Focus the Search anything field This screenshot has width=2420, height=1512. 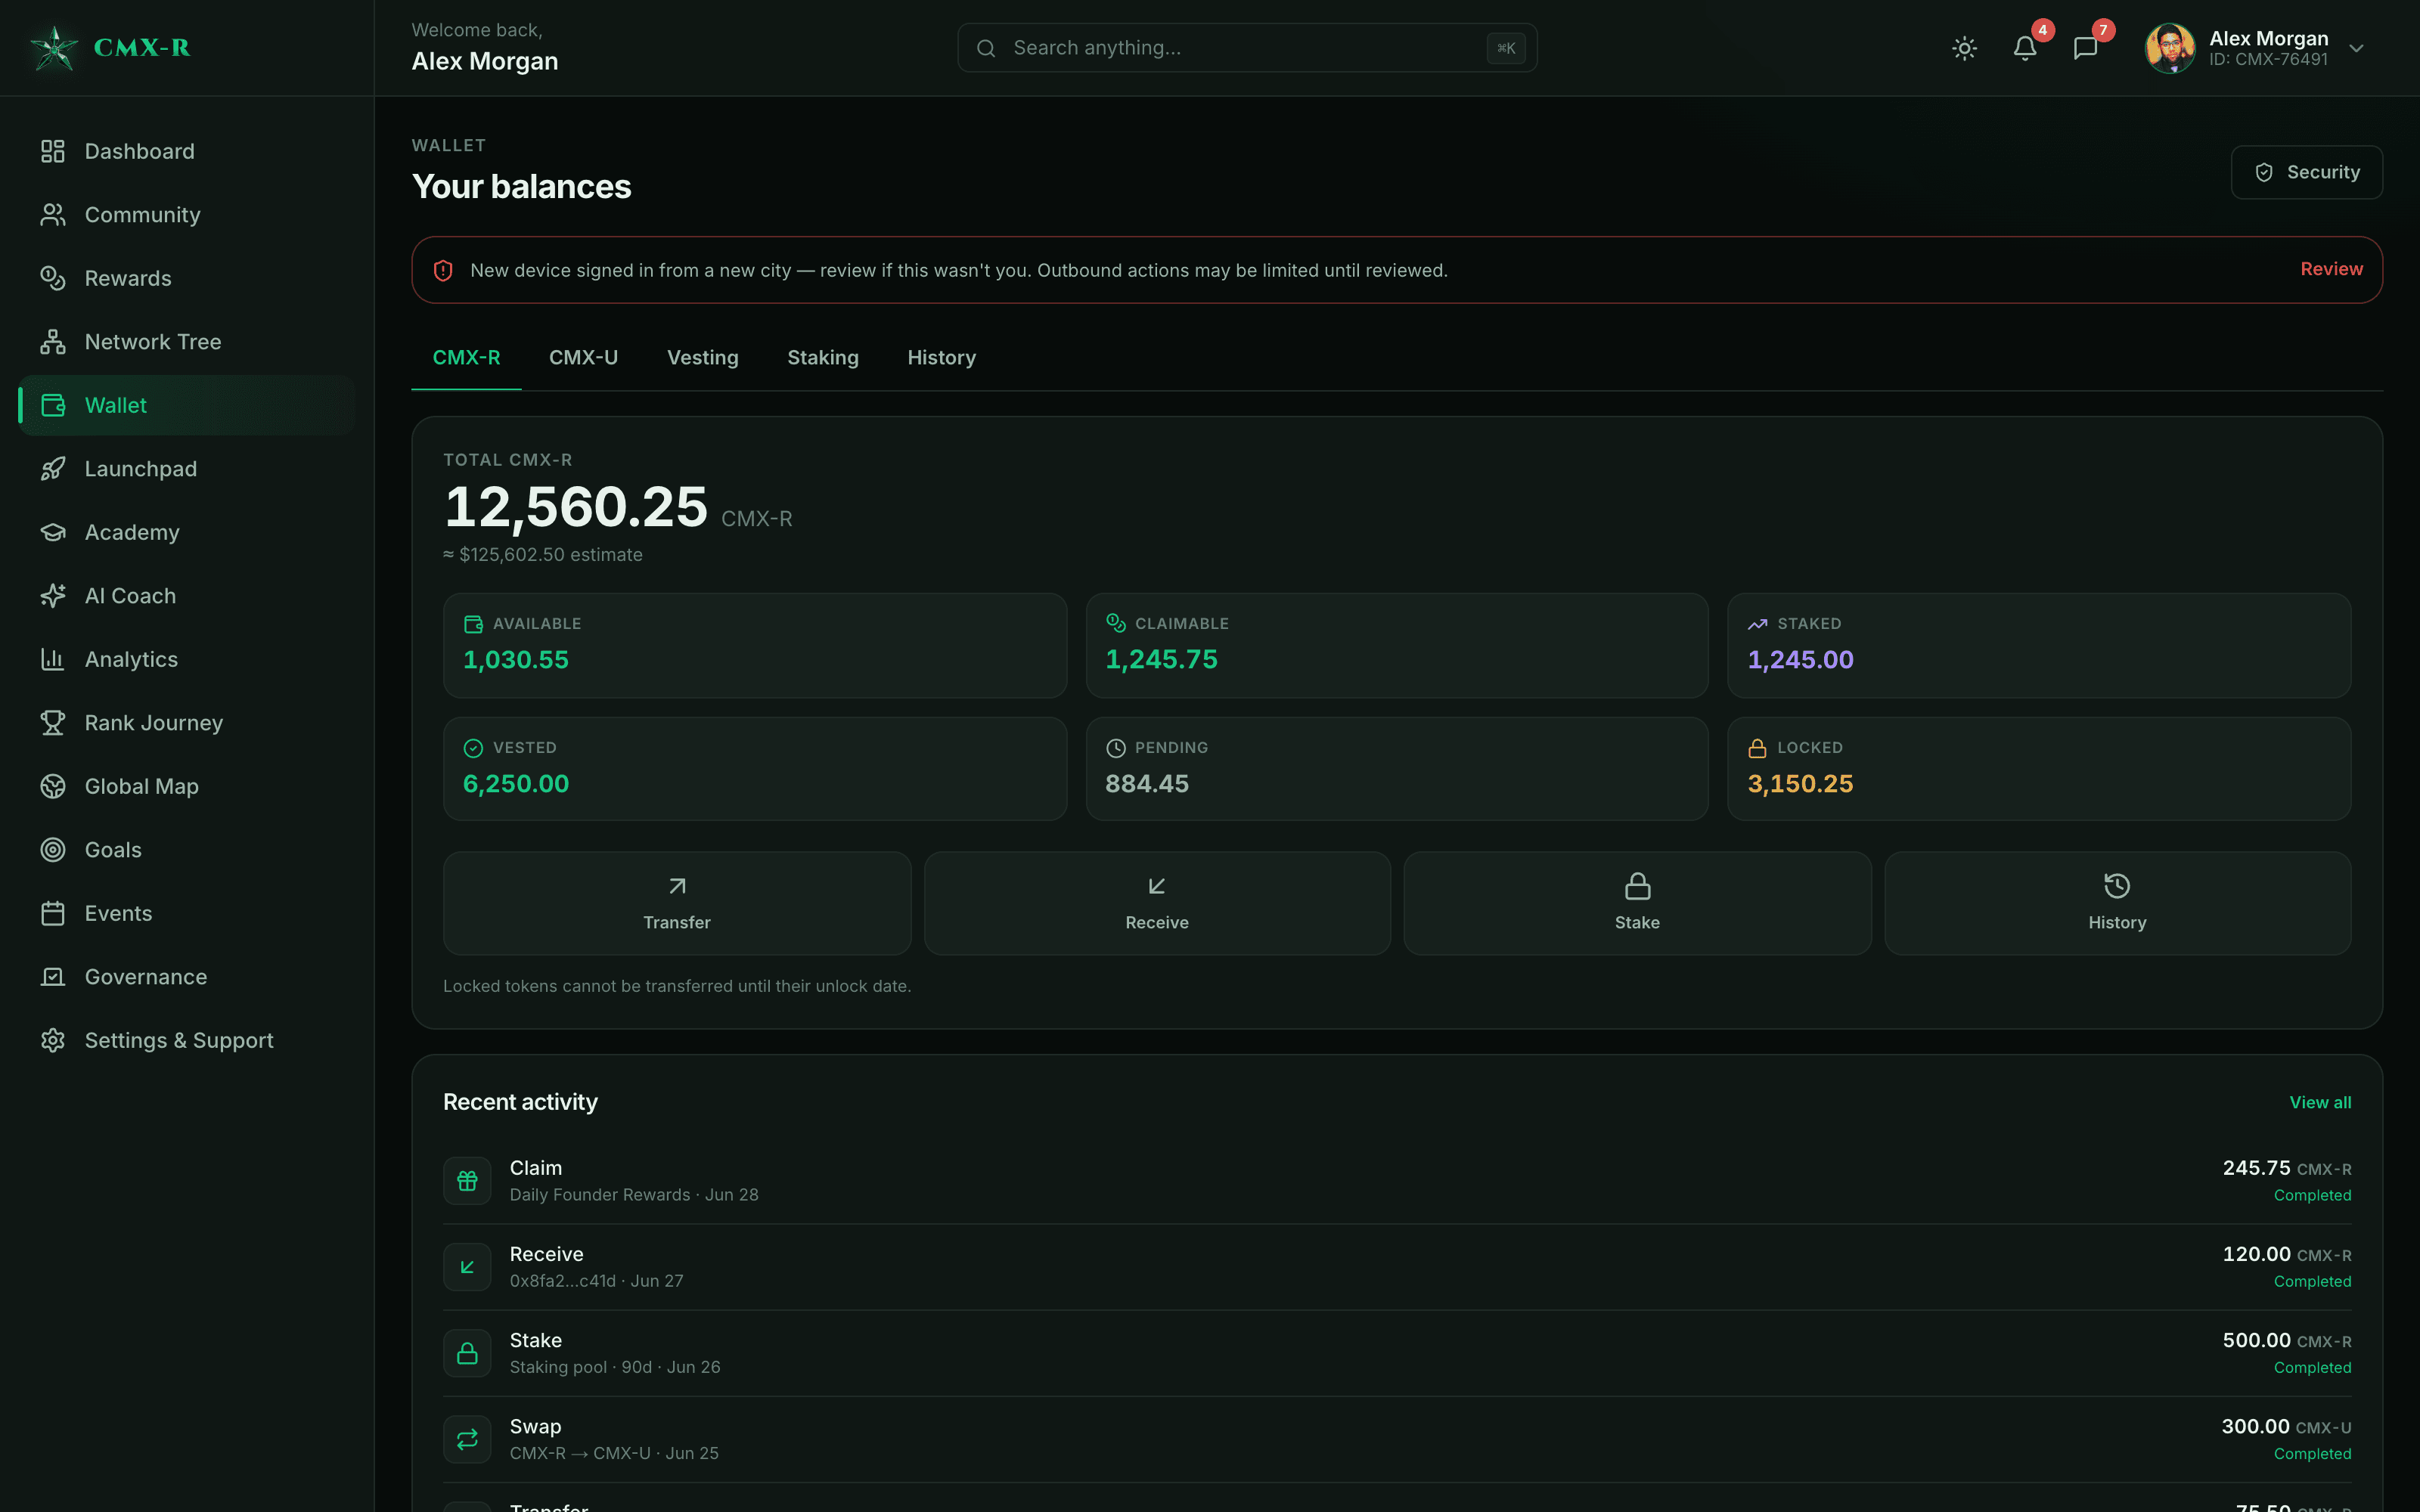(1247, 48)
